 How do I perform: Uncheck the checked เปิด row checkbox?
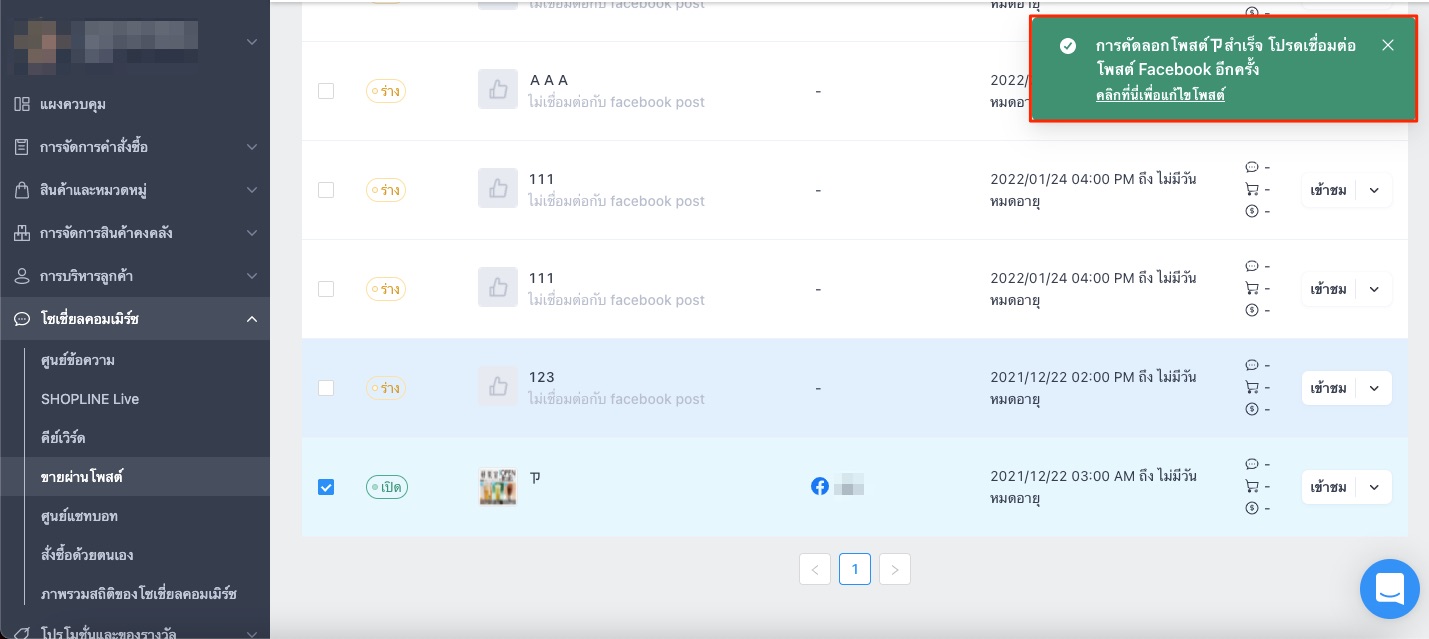tap(326, 487)
